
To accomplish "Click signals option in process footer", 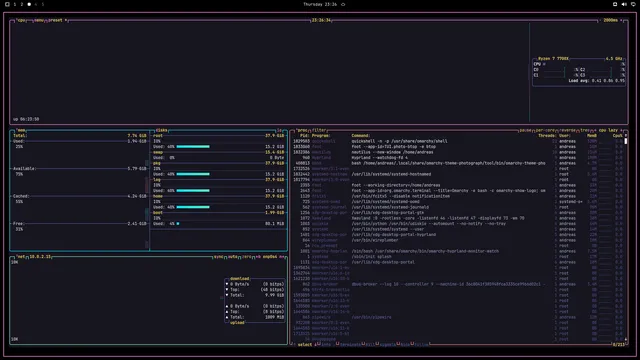I will 388,344.
